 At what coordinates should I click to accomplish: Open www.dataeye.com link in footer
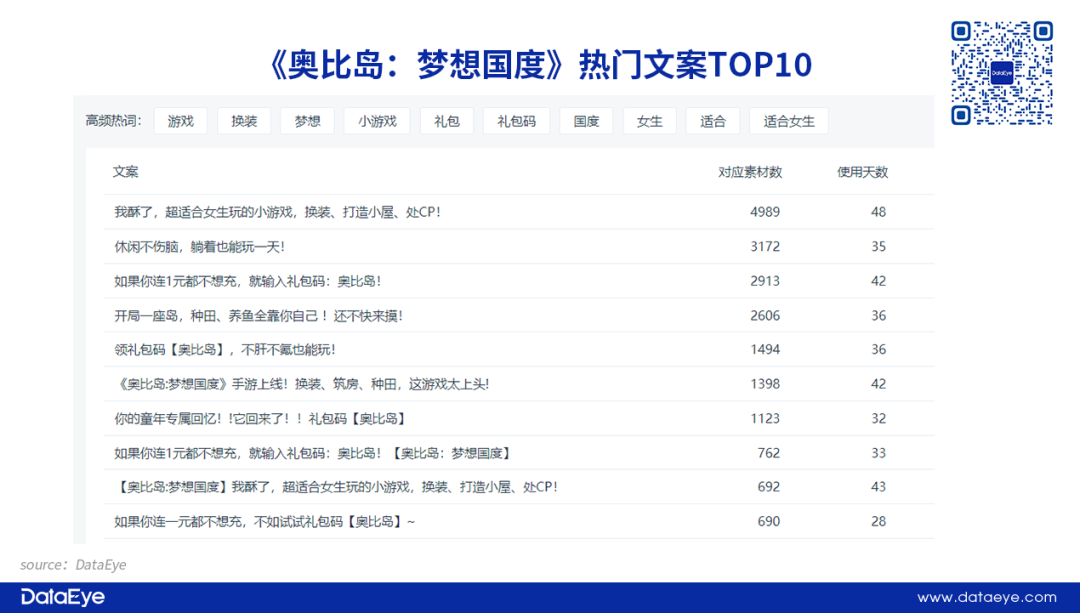(x=986, y=597)
